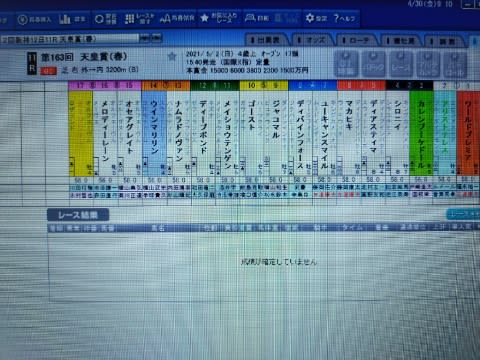Click the yellow frame header for numbers 10 and 9

click(x=264, y=86)
